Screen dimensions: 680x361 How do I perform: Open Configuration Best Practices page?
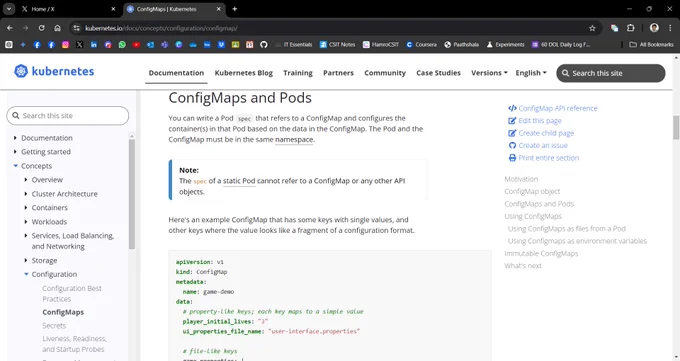pyautogui.click(x=72, y=294)
